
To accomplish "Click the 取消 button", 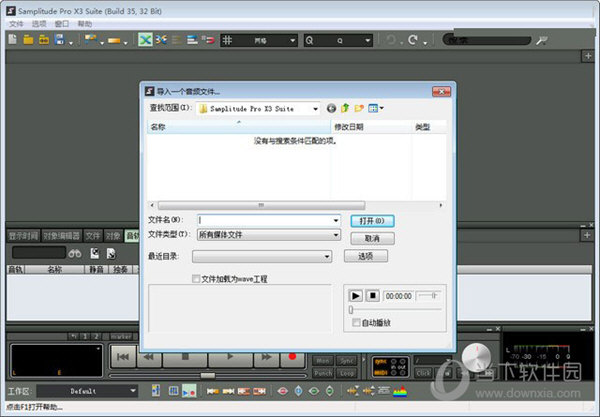I will [x=371, y=239].
